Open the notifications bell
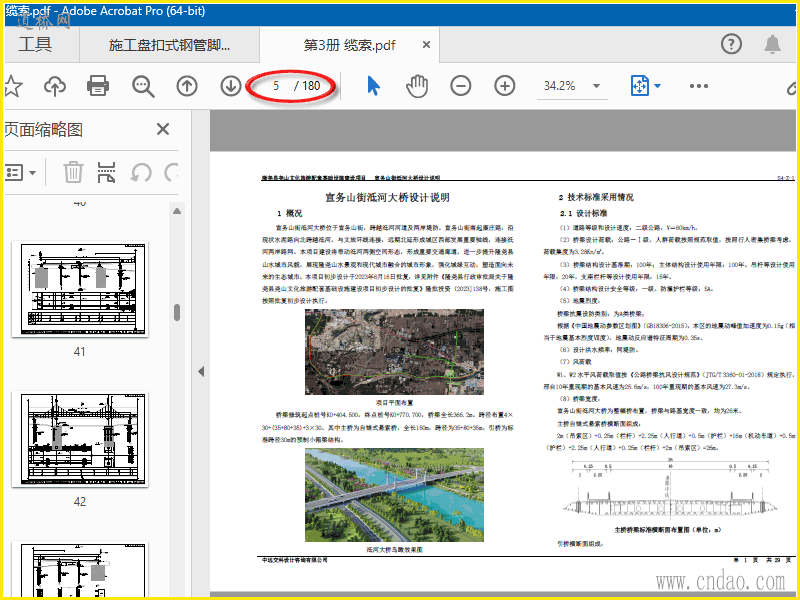The image size is (800, 600). pos(772,44)
